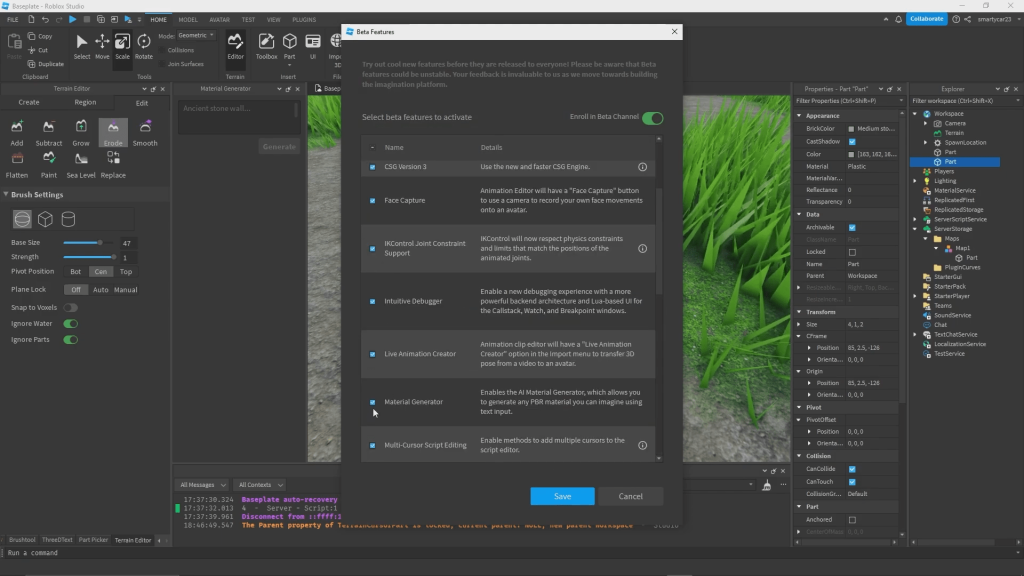Viewport: 1024px width, 576px height.
Task: Select the Smooth terrain tool
Action: (145, 133)
